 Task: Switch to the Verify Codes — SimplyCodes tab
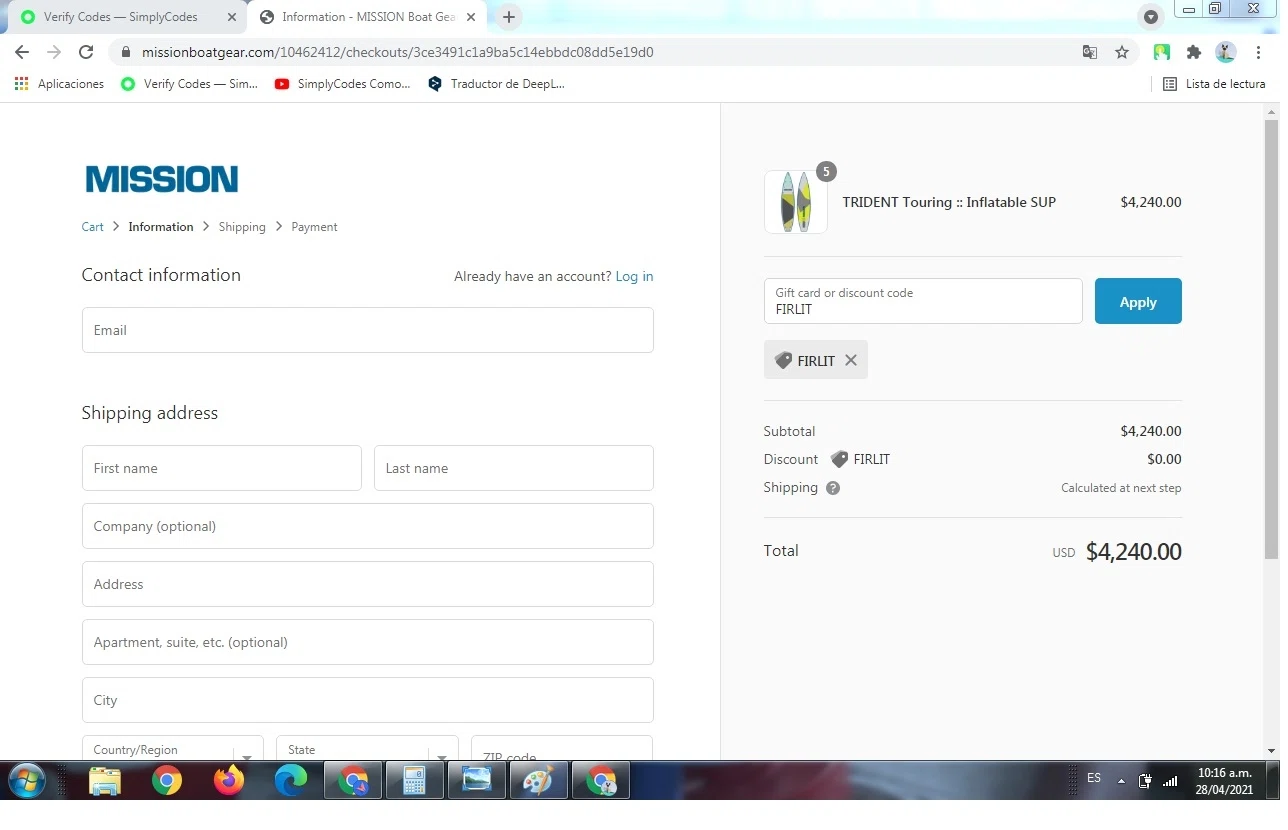point(121,17)
